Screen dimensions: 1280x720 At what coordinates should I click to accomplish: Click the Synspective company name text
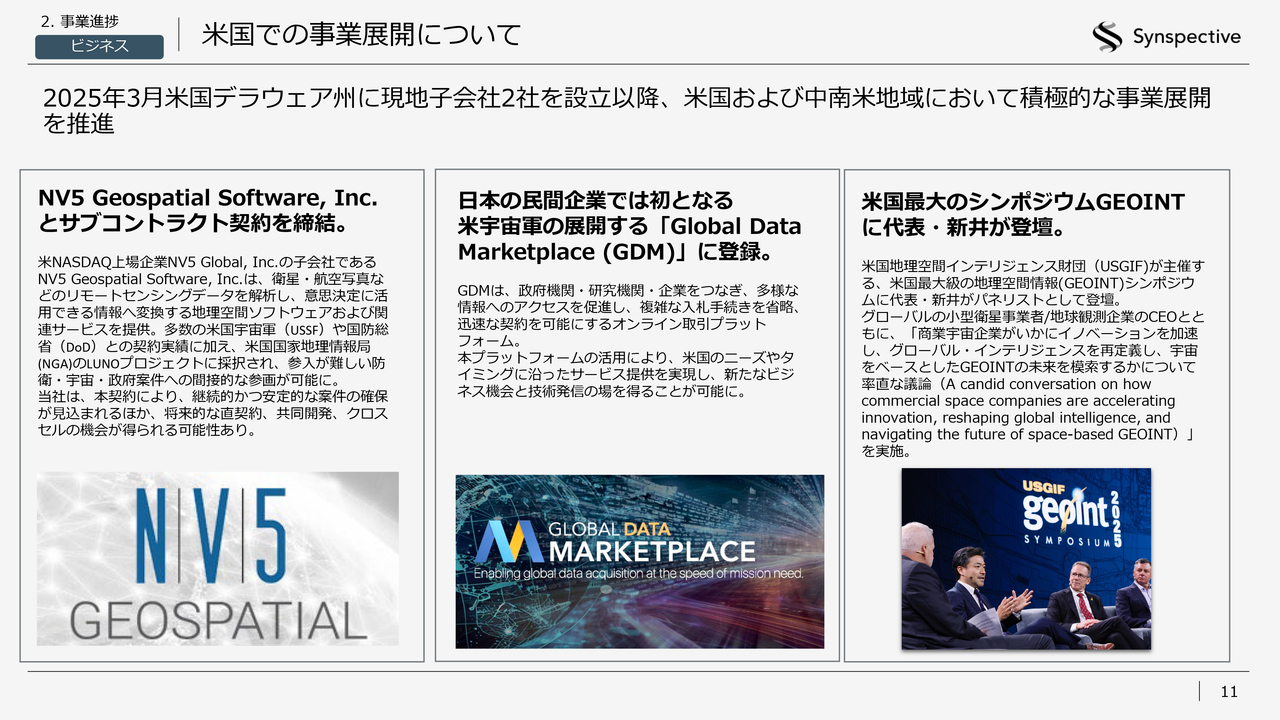point(1186,37)
